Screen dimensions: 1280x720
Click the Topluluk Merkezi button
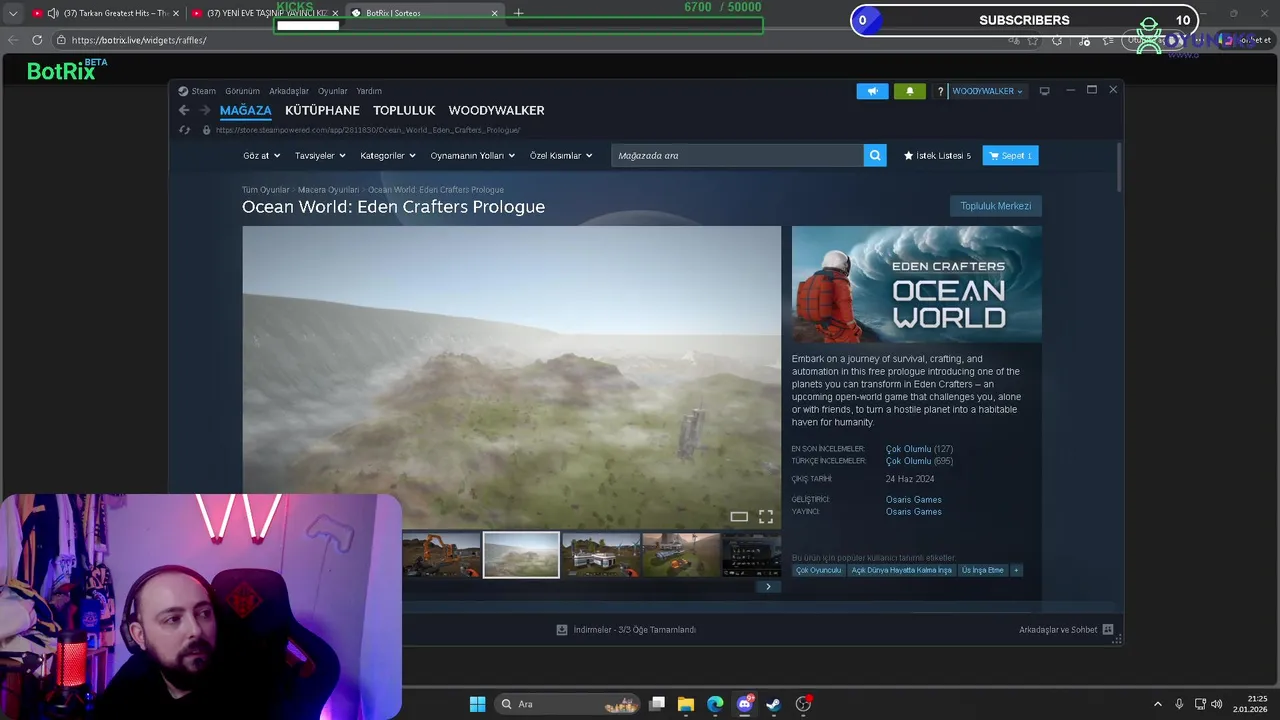click(995, 206)
